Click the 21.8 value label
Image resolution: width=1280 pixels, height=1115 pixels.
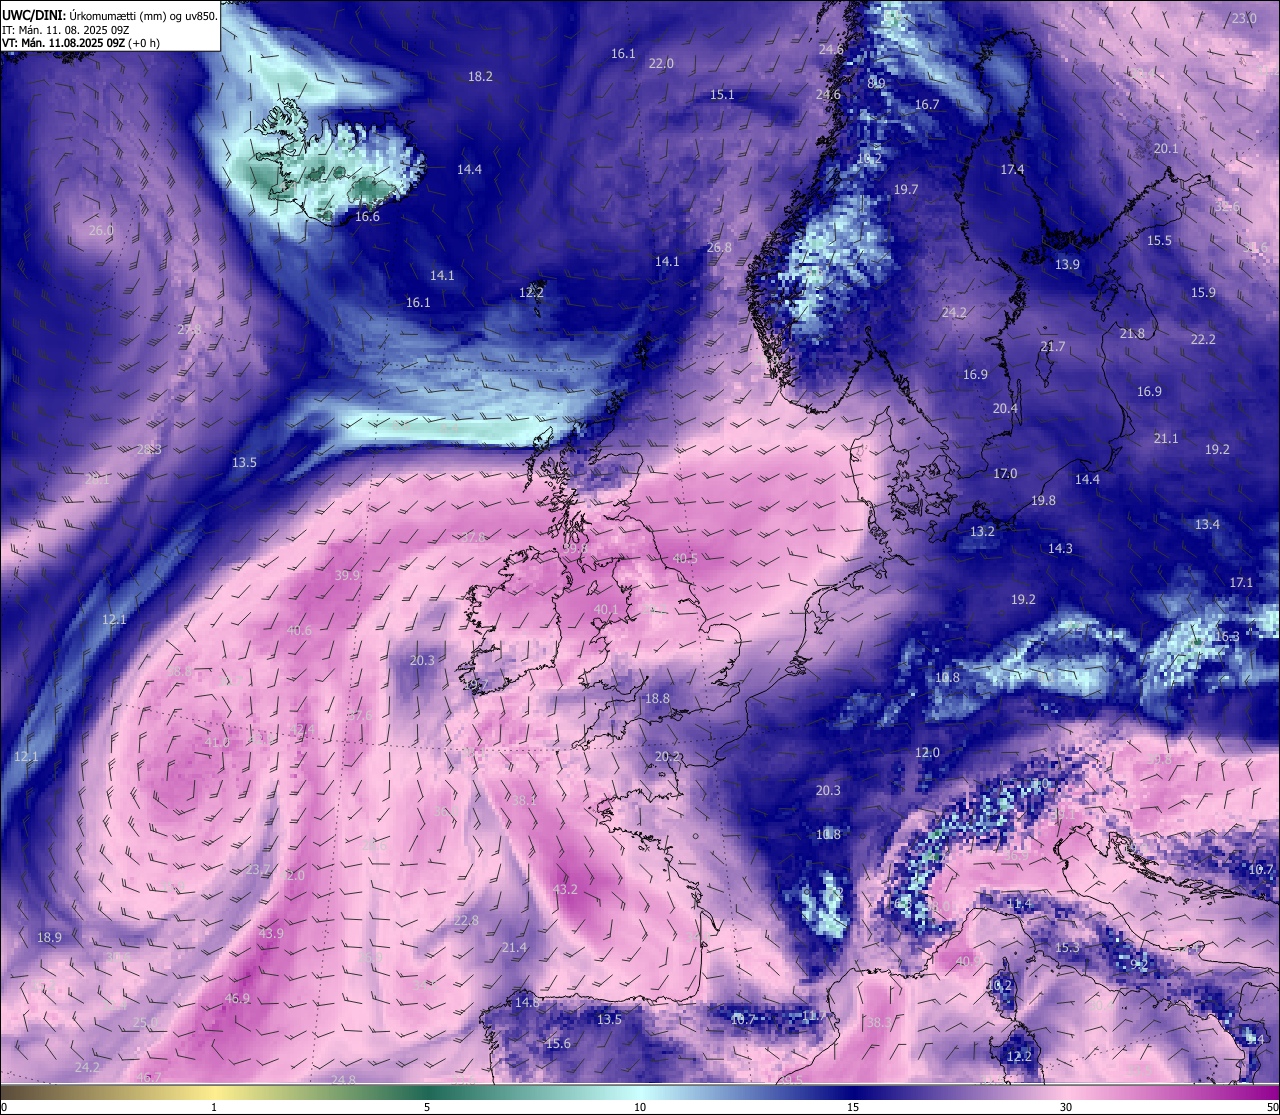point(1132,333)
